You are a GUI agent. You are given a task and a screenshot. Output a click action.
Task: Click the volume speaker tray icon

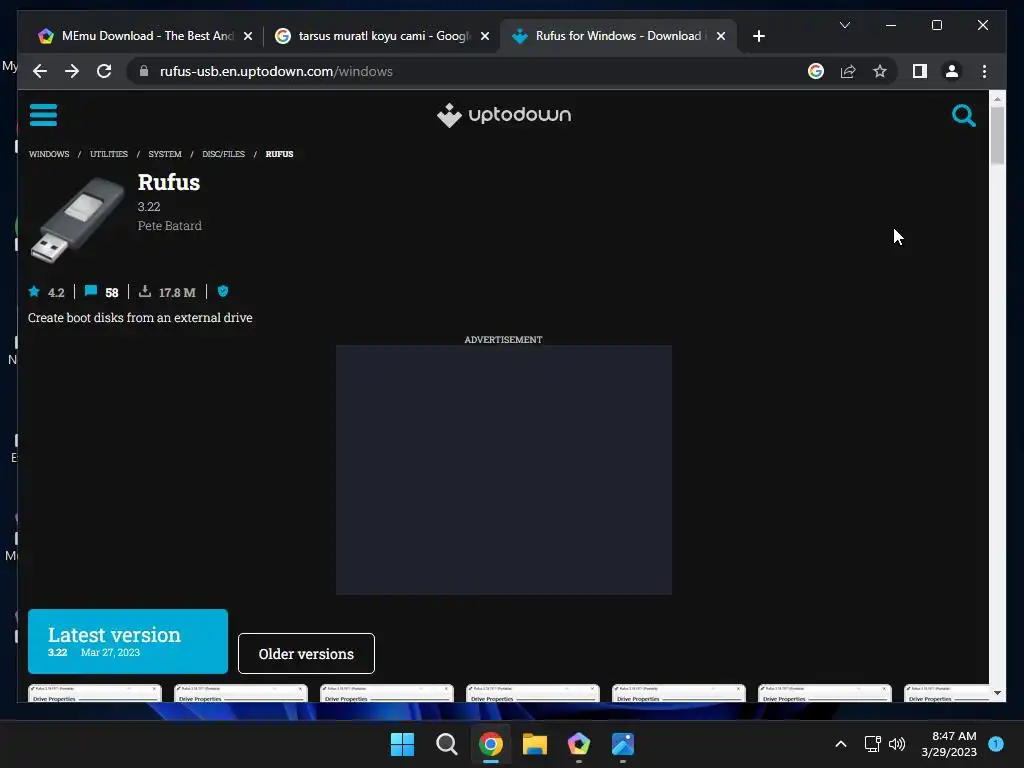tap(897, 744)
